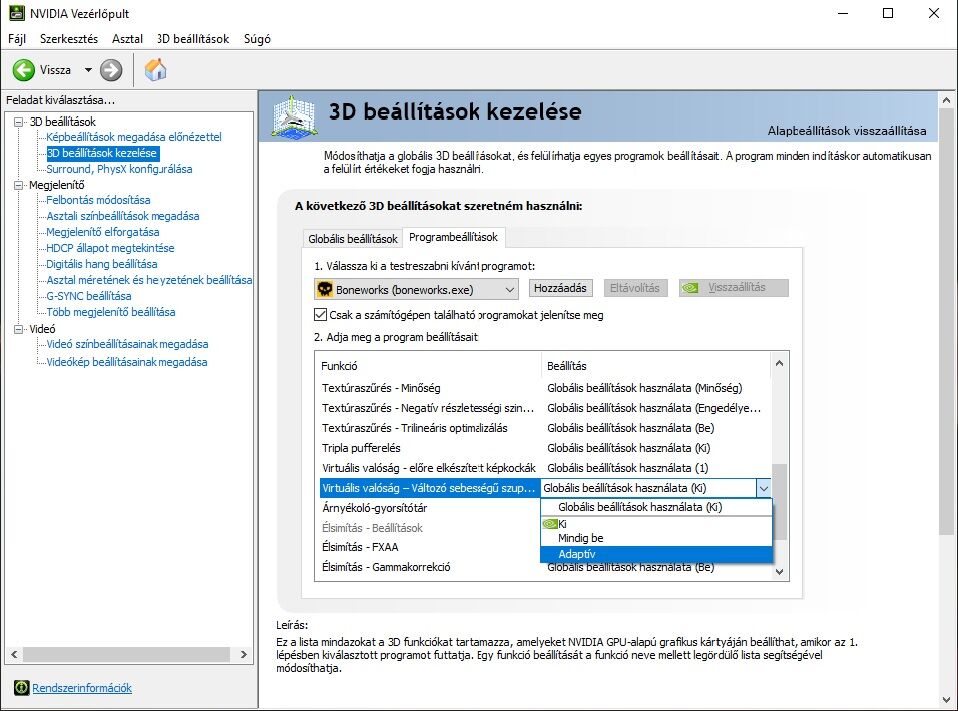The height and width of the screenshot is (711, 958).
Task: Open the Rendszerinformációk link
Action: (x=82, y=688)
